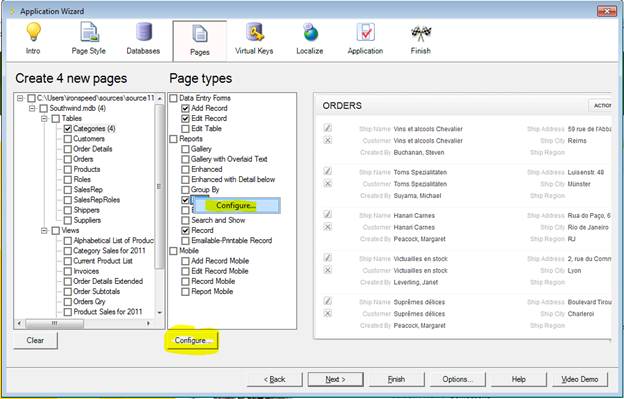Check the Emailable-Printable Record option

pyautogui.click(x=185, y=241)
